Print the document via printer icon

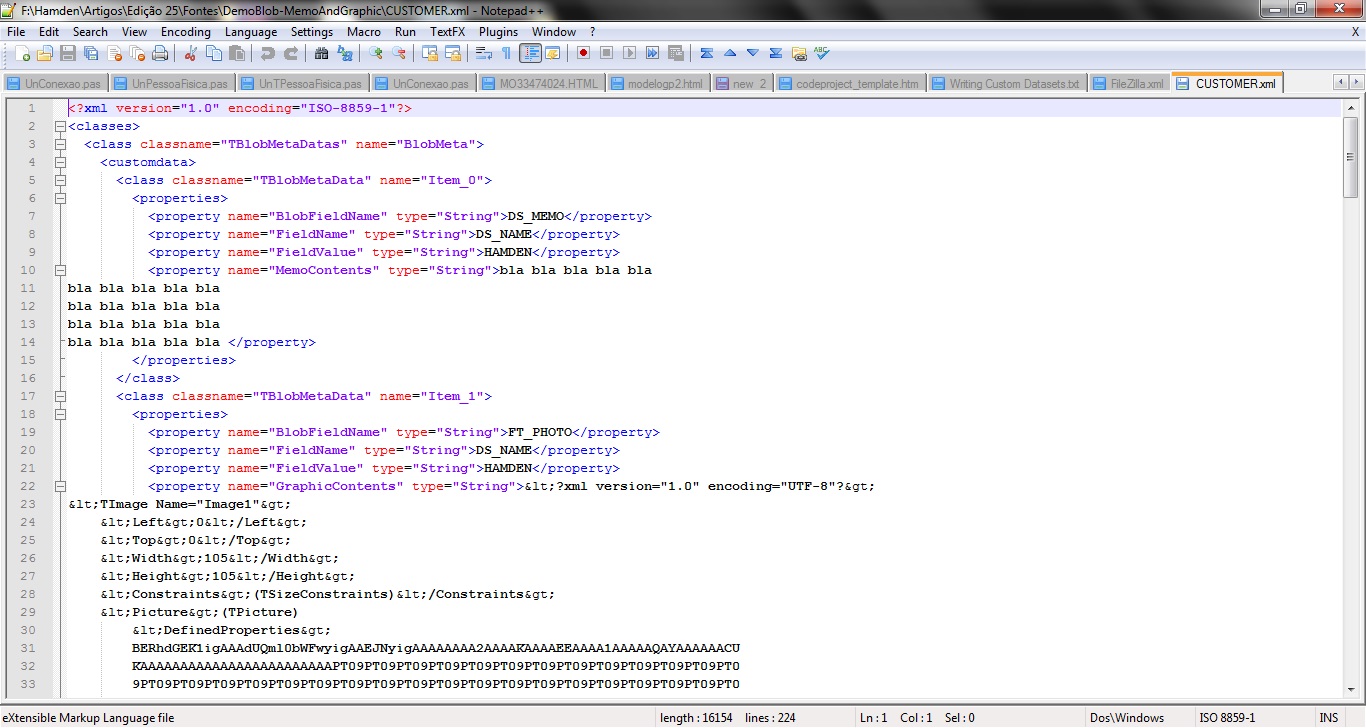(160, 53)
